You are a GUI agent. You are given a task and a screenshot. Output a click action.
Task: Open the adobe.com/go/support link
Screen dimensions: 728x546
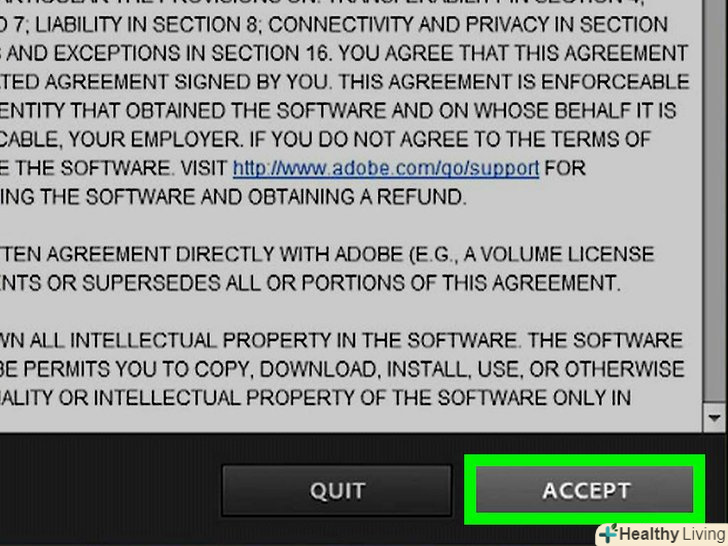386,168
